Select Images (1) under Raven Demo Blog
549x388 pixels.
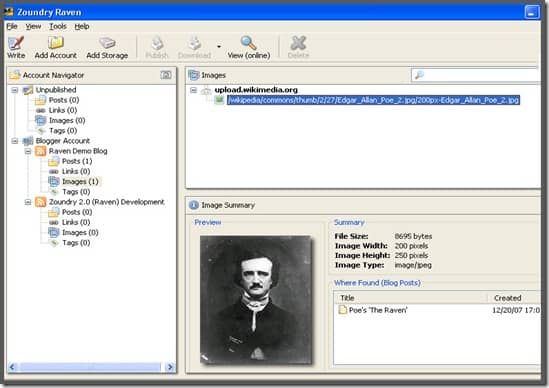point(80,181)
